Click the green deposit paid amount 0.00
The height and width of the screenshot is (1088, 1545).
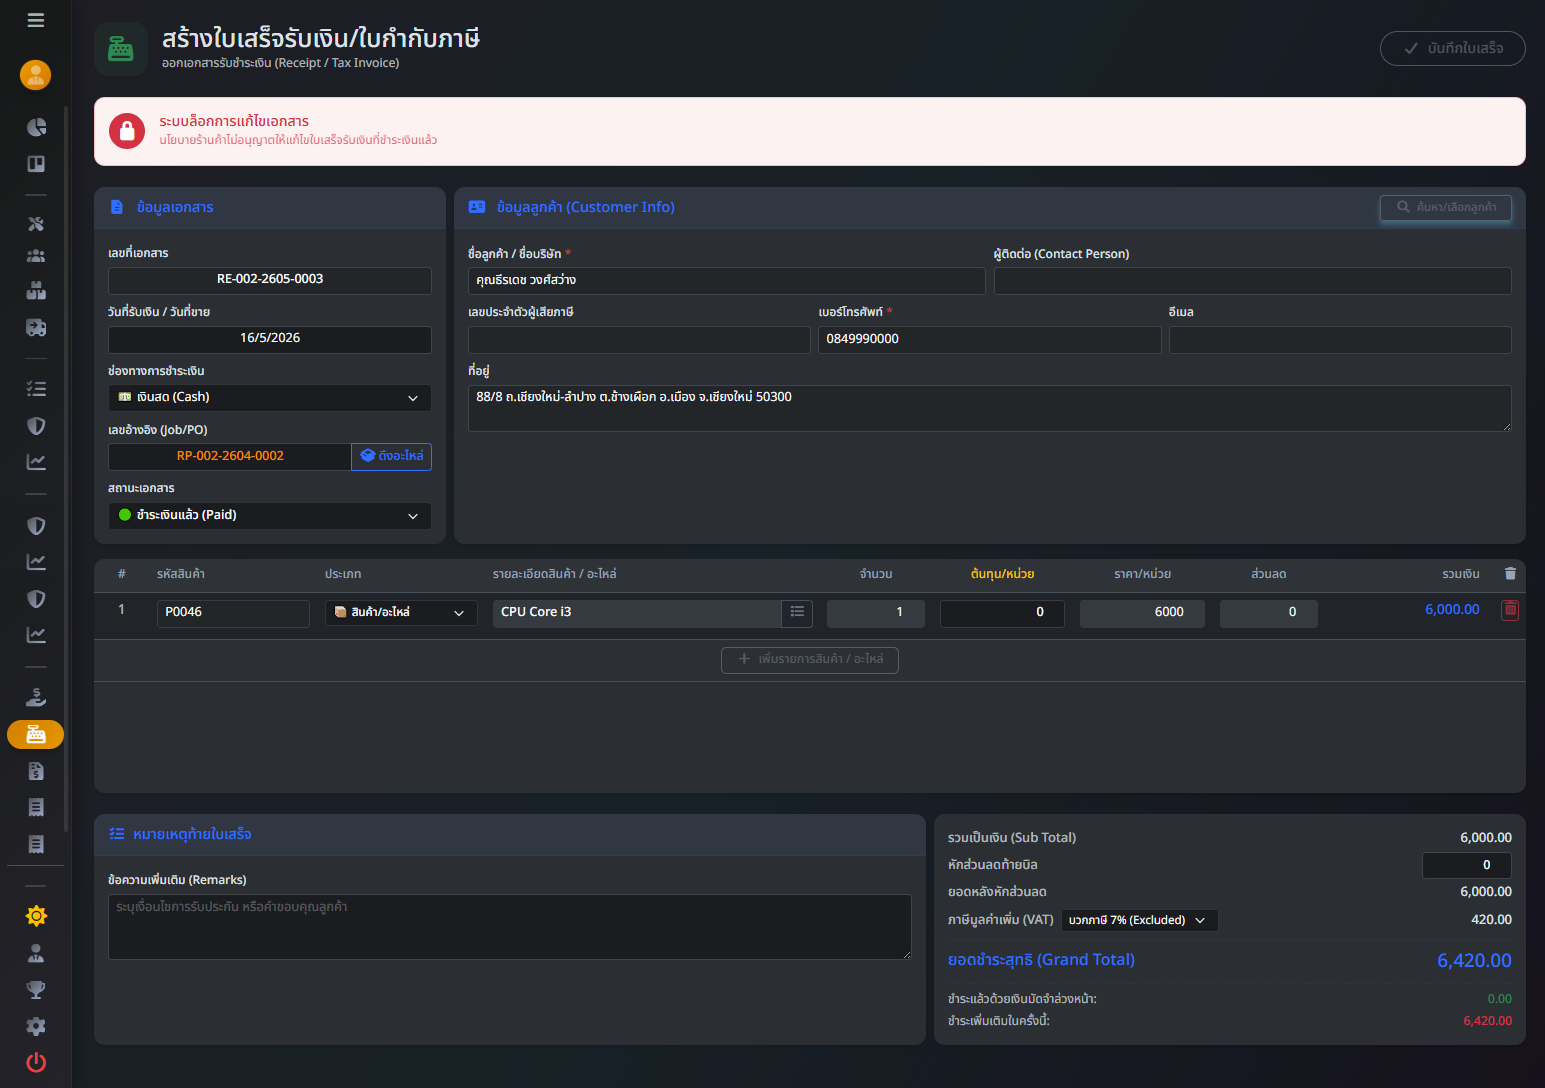[x=1500, y=999]
